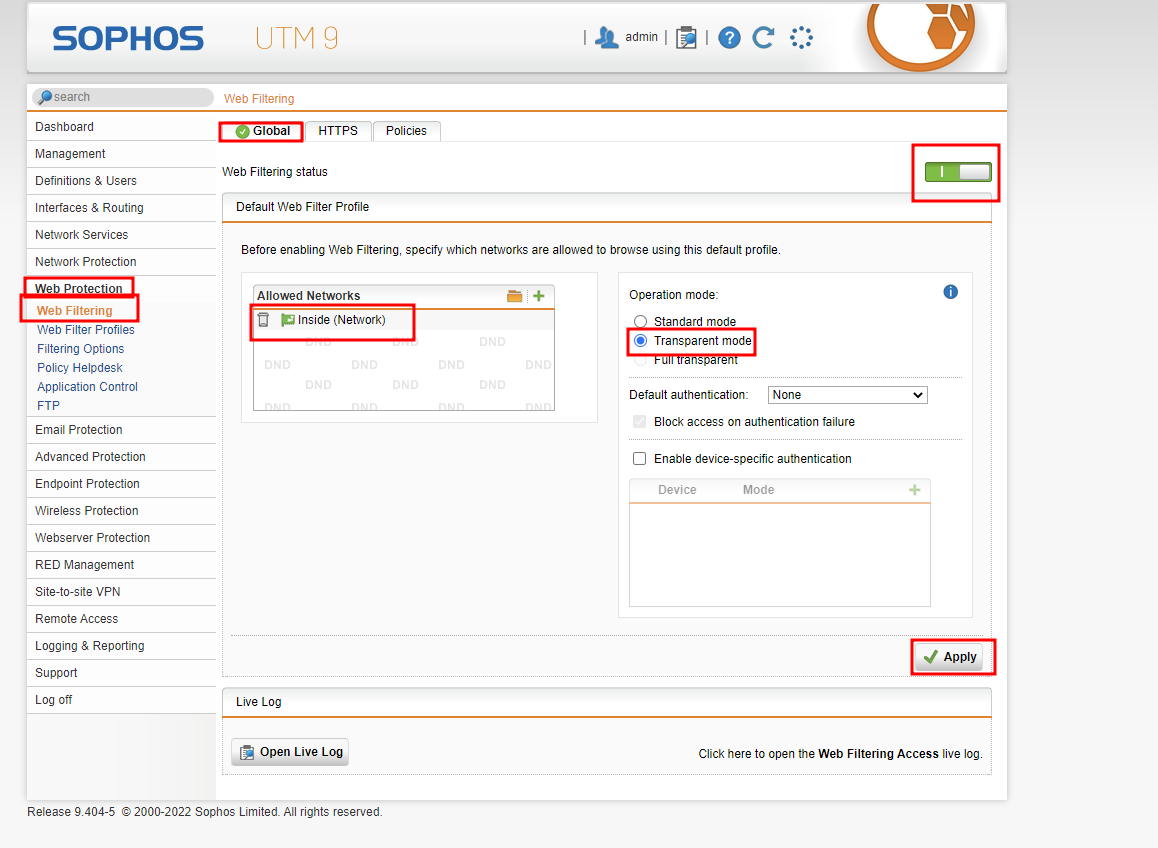Expand Interfaces & Routing menu
1158x848 pixels.
pyautogui.click(x=121, y=208)
